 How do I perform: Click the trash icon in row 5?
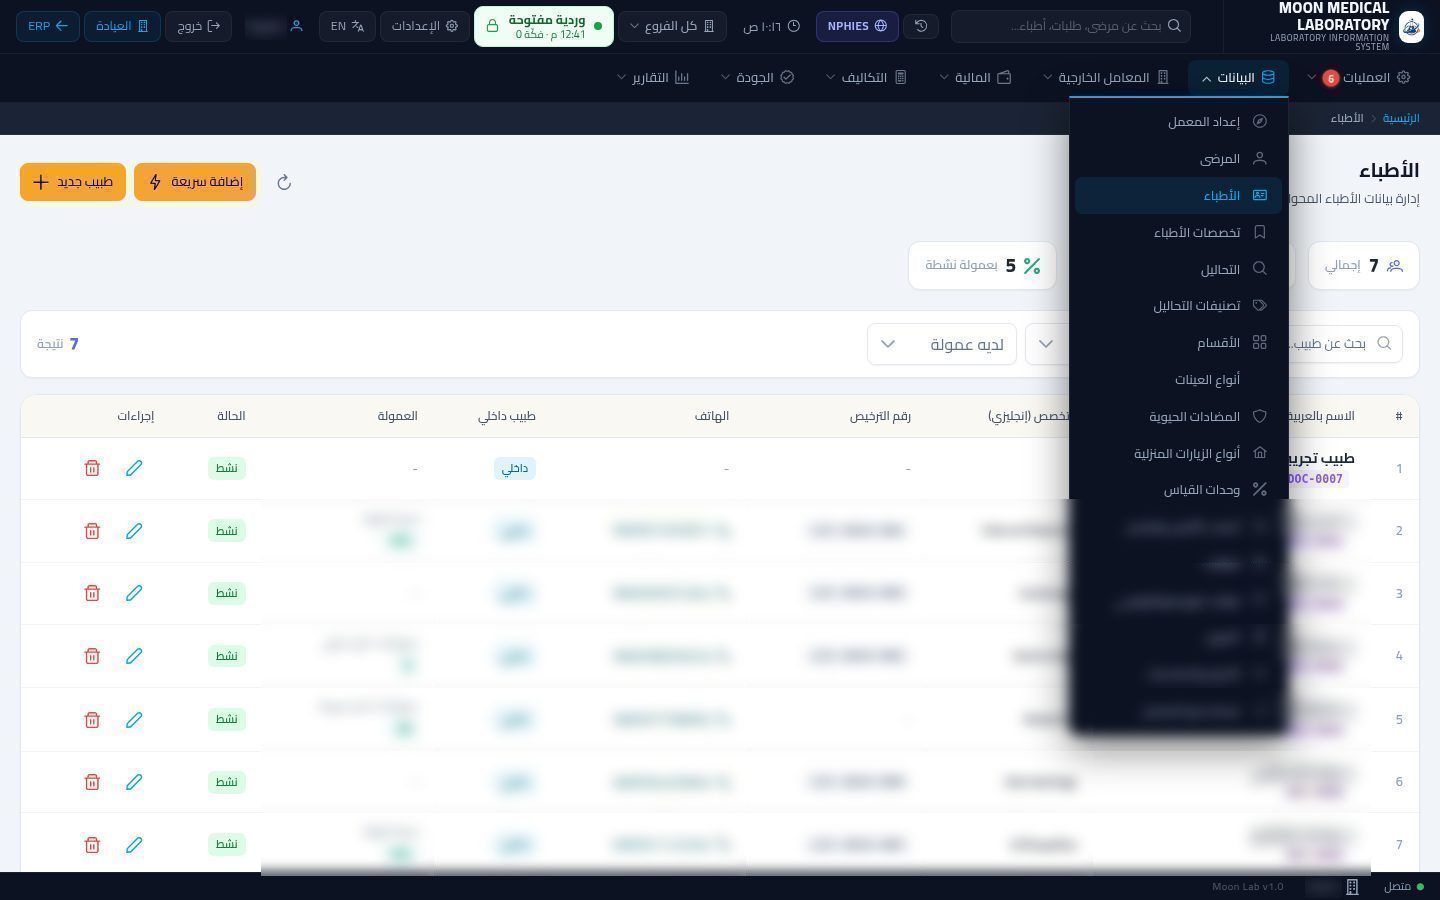click(x=92, y=719)
